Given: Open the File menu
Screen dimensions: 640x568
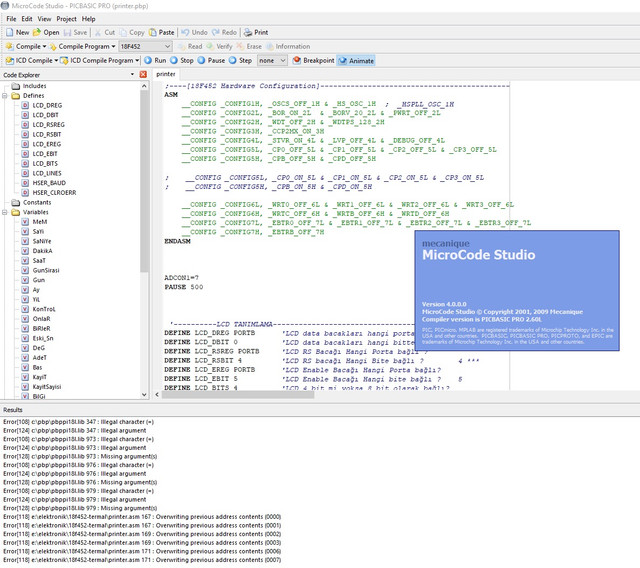Looking at the screenshot, I should point(11,19).
